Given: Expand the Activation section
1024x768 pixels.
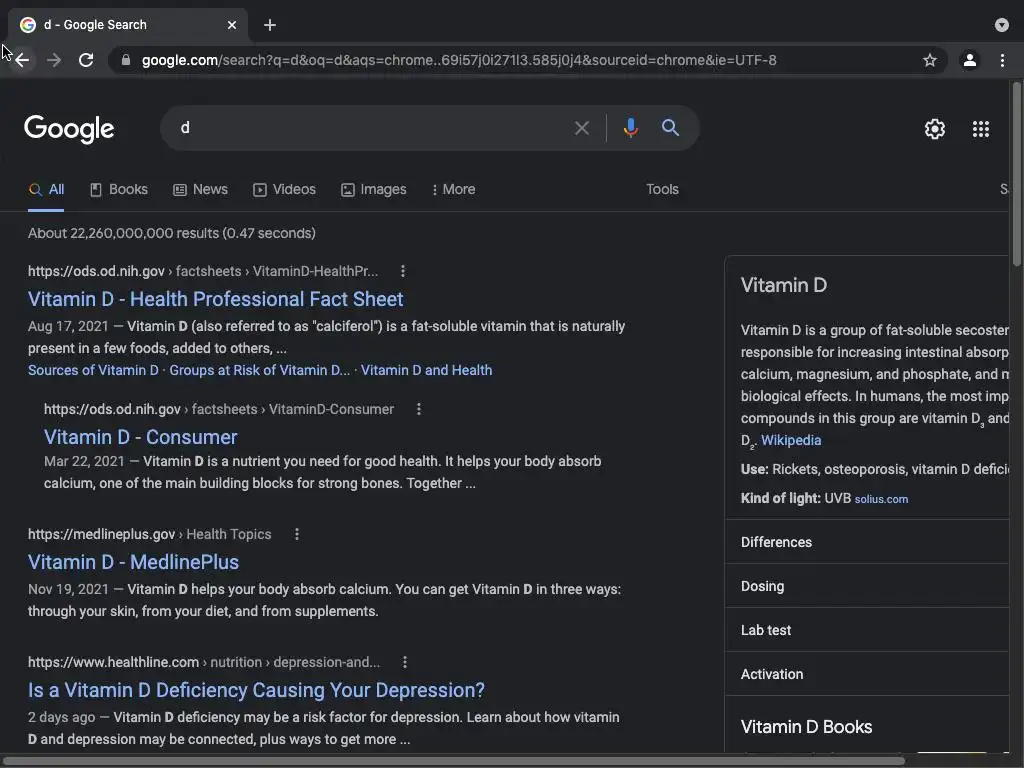Looking at the screenshot, I should 867,674.
